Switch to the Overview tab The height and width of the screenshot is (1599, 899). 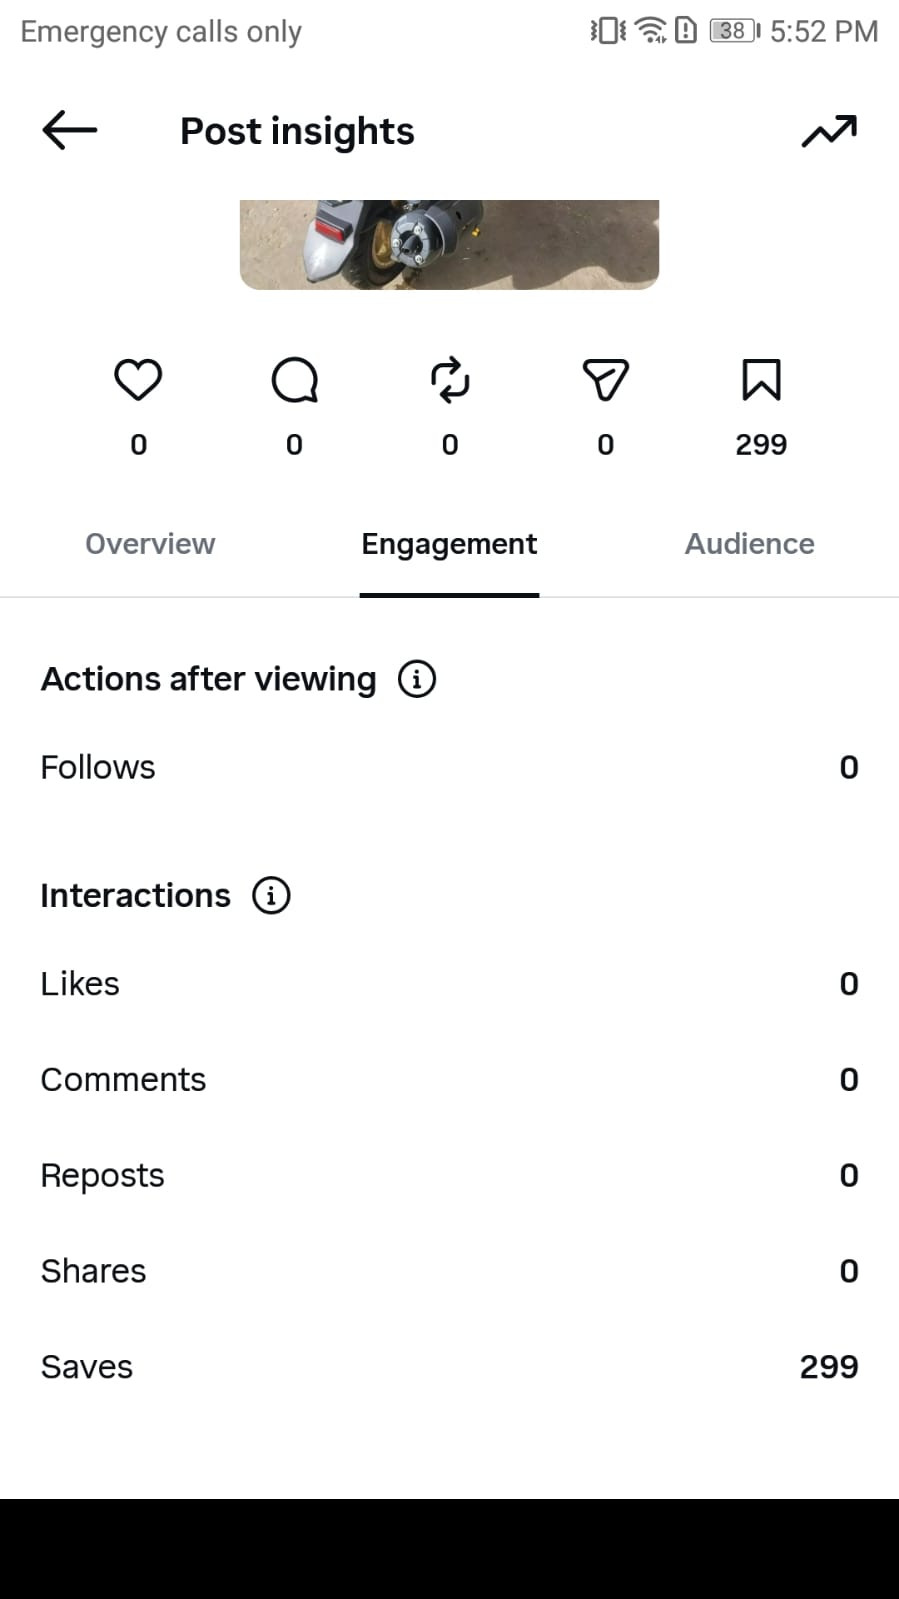150,544
